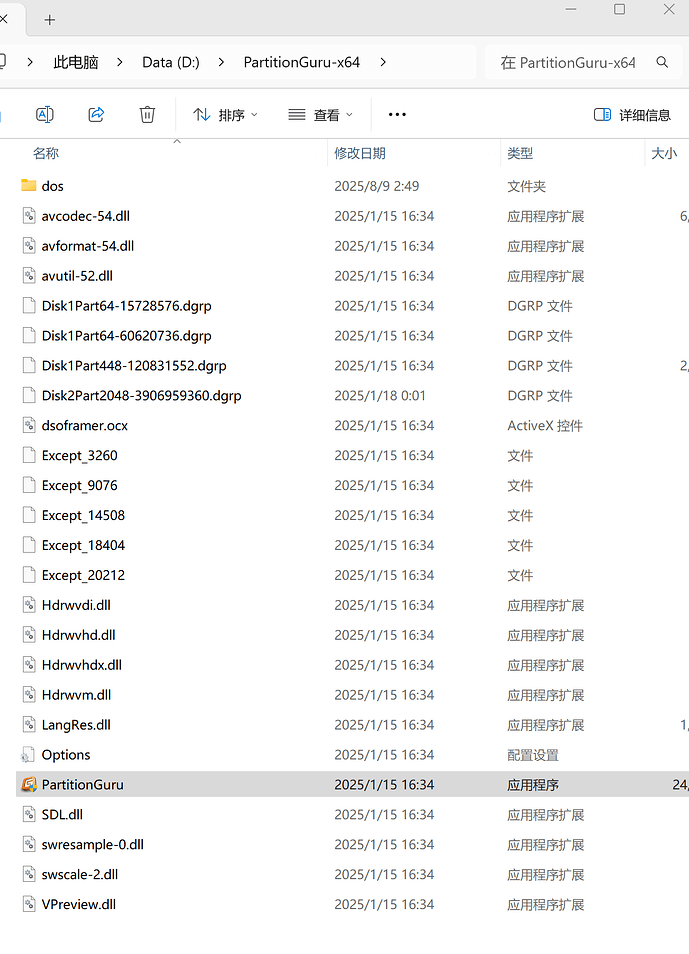Click the 配置设置 type cell
689x954 pixels.
pos(533,754)
